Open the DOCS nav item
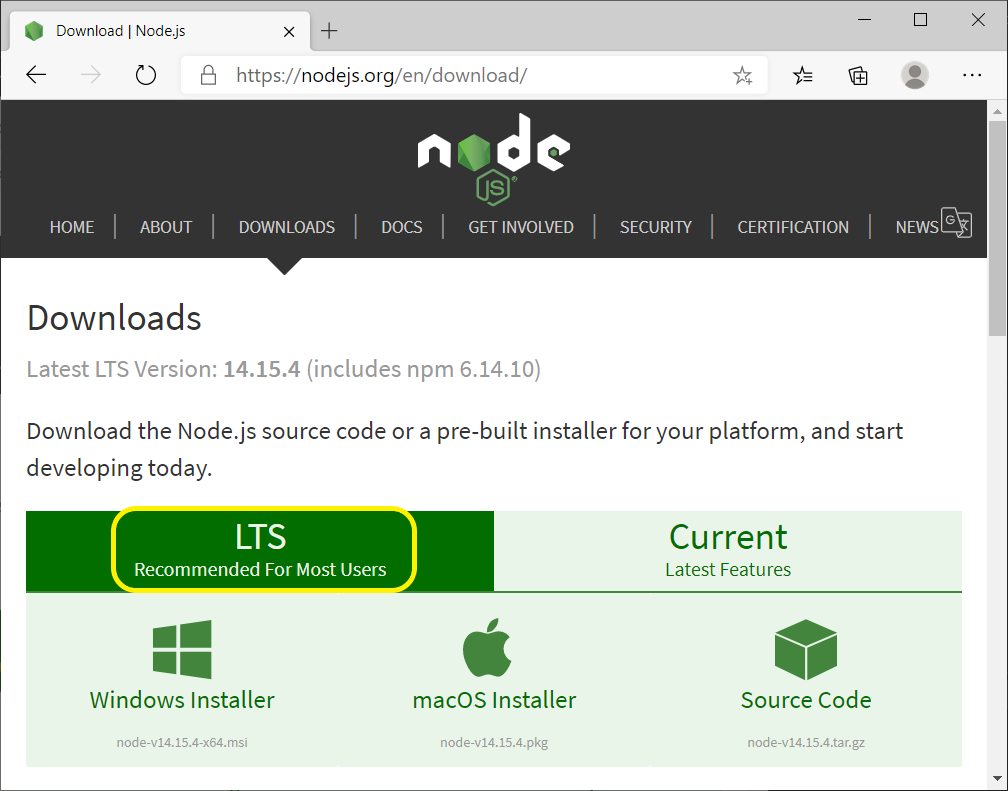 coord(402,227)
